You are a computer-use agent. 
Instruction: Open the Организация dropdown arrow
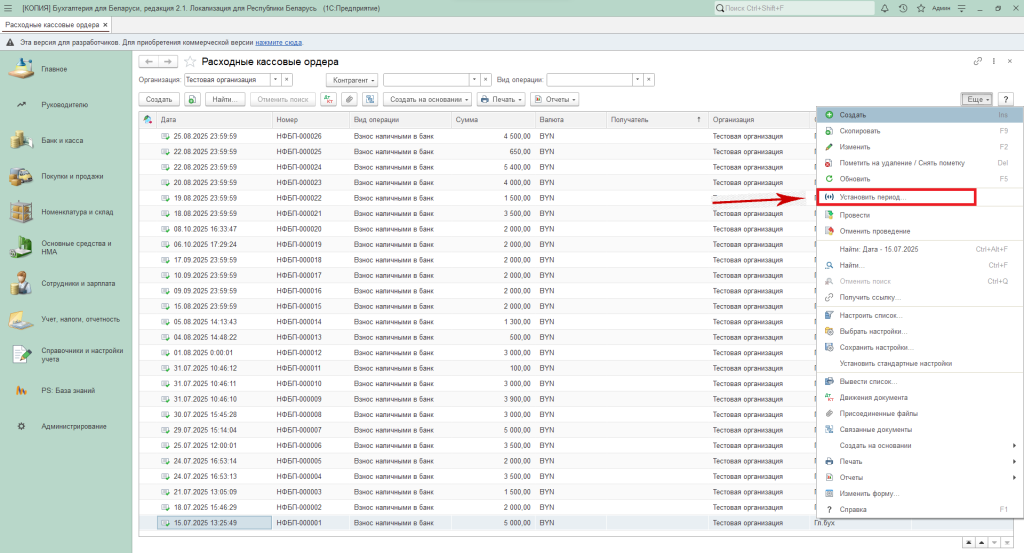point(275,79)
